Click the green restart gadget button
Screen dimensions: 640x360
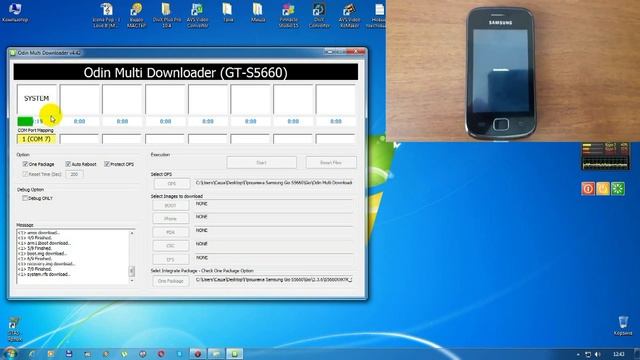[x=618, y=189]
